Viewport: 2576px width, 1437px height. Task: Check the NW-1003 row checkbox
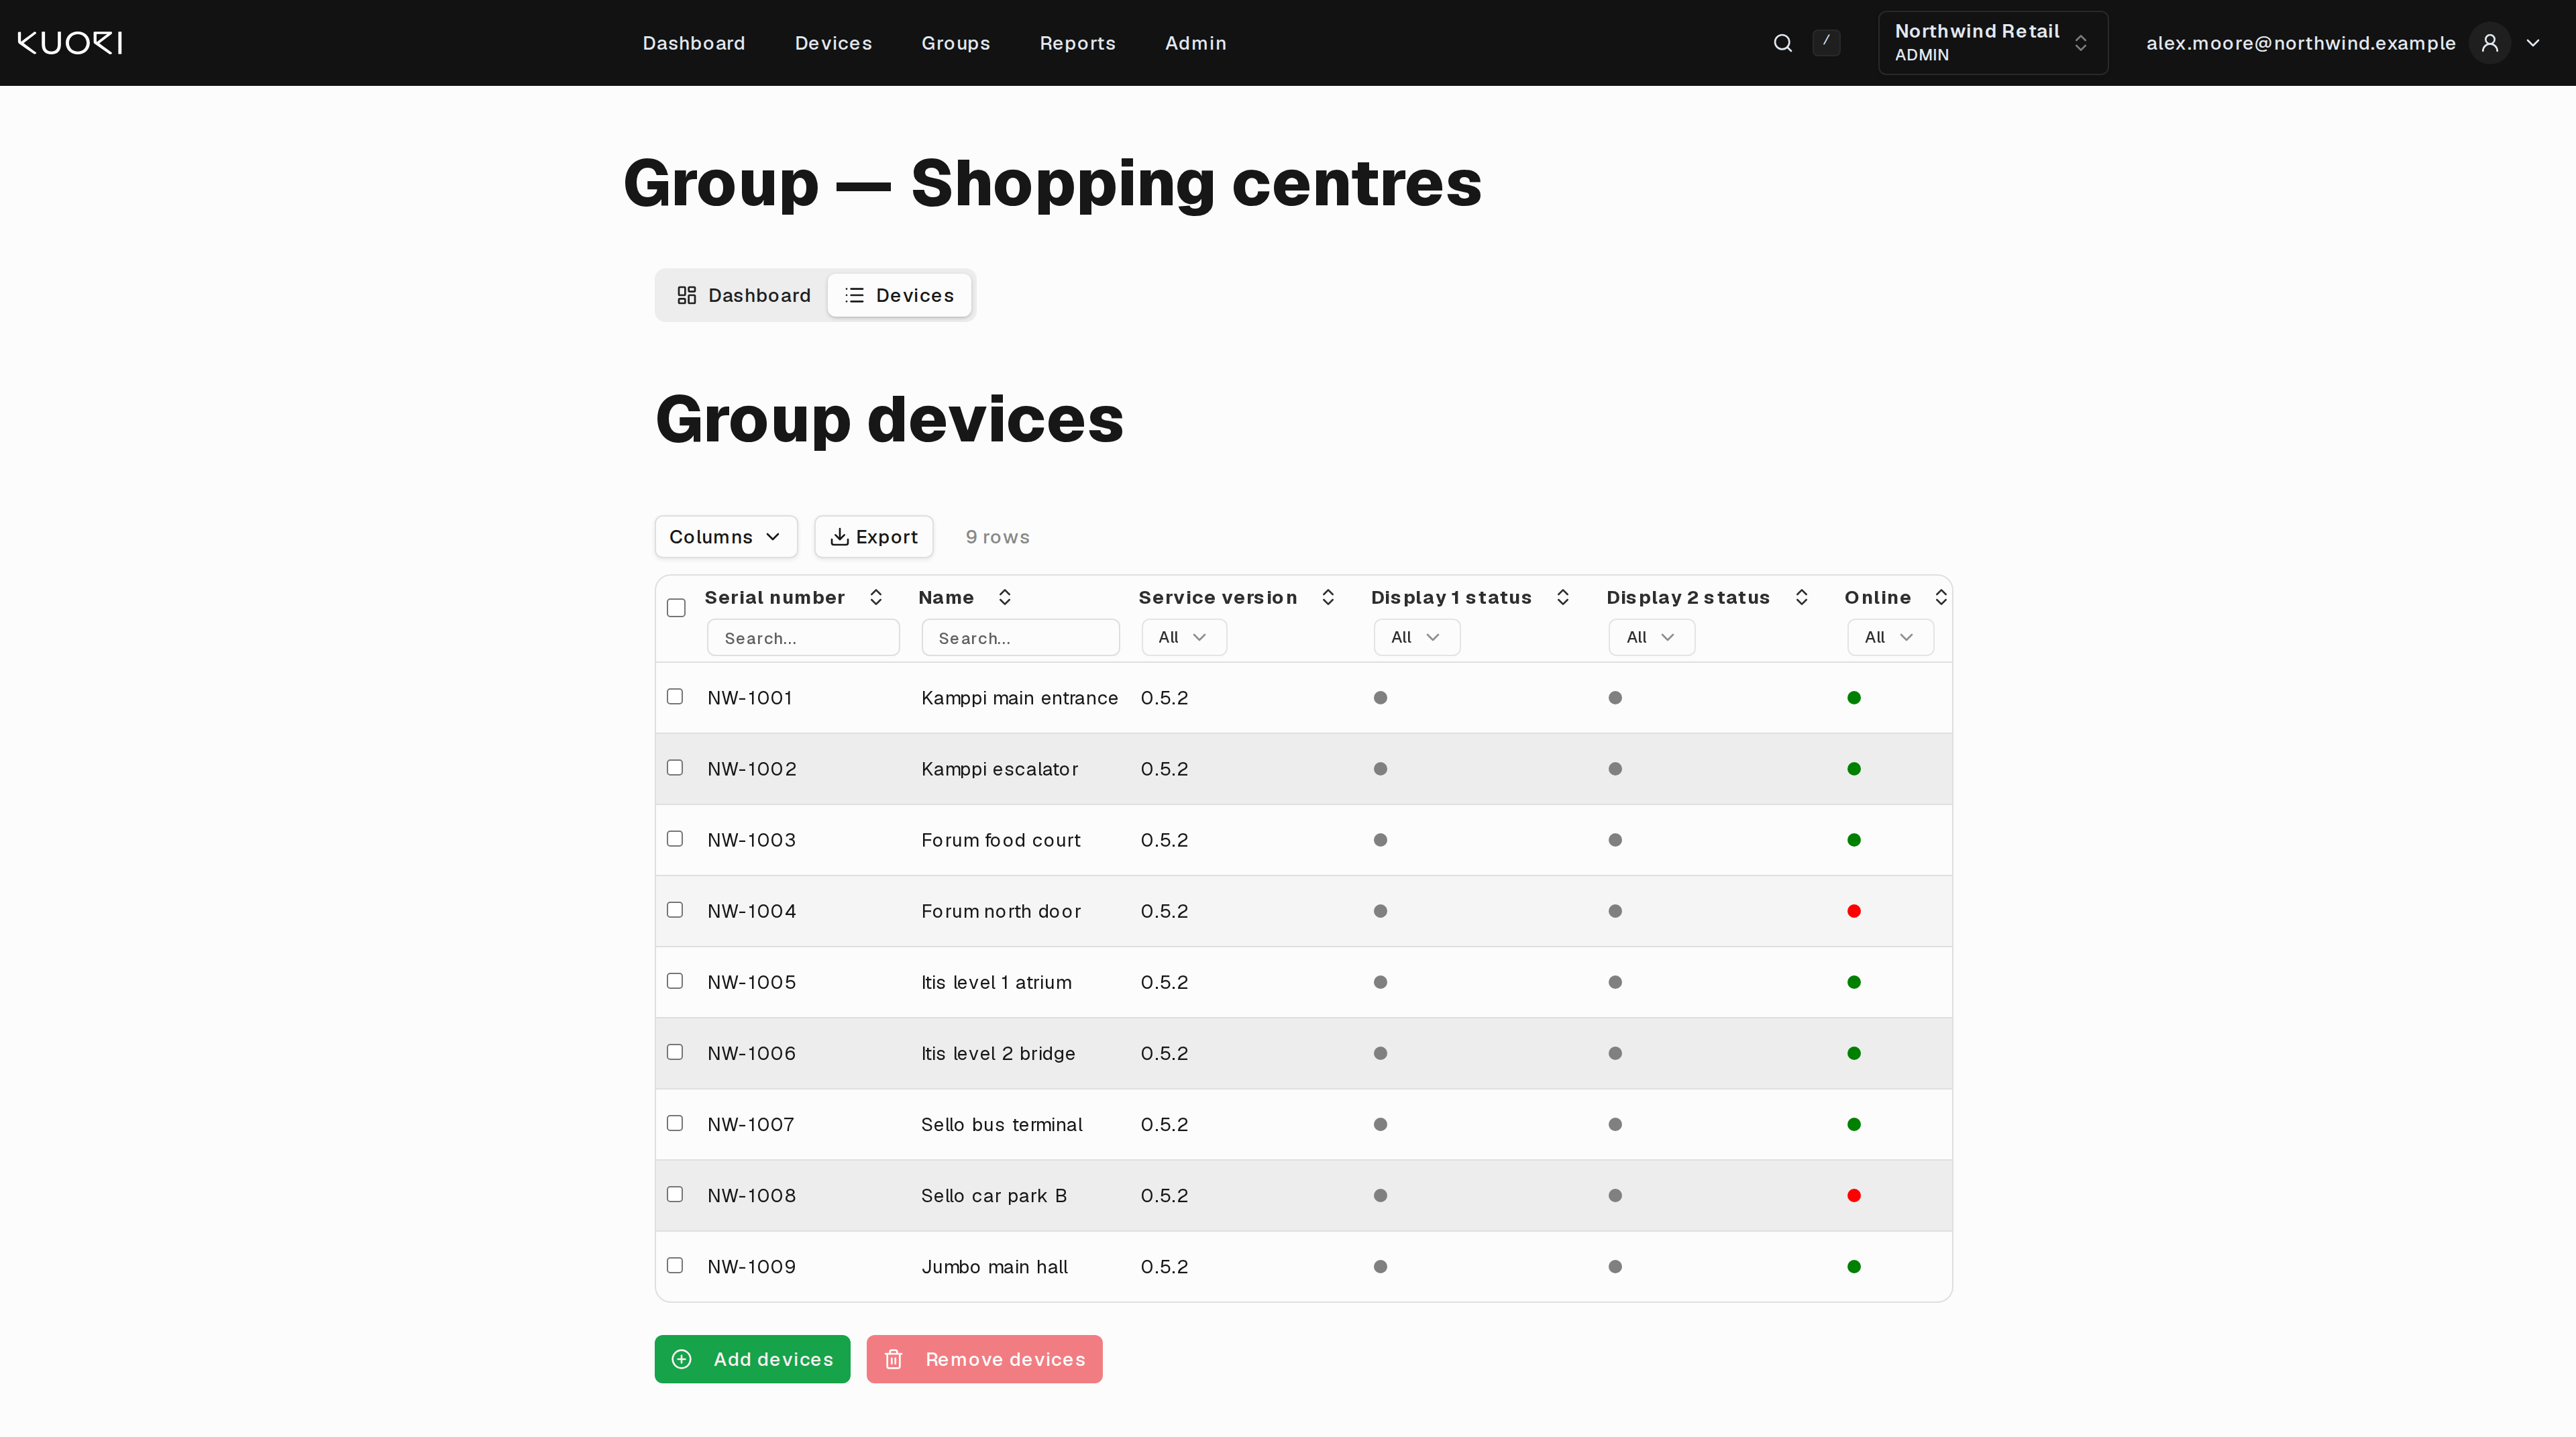[x=675, y=838]
